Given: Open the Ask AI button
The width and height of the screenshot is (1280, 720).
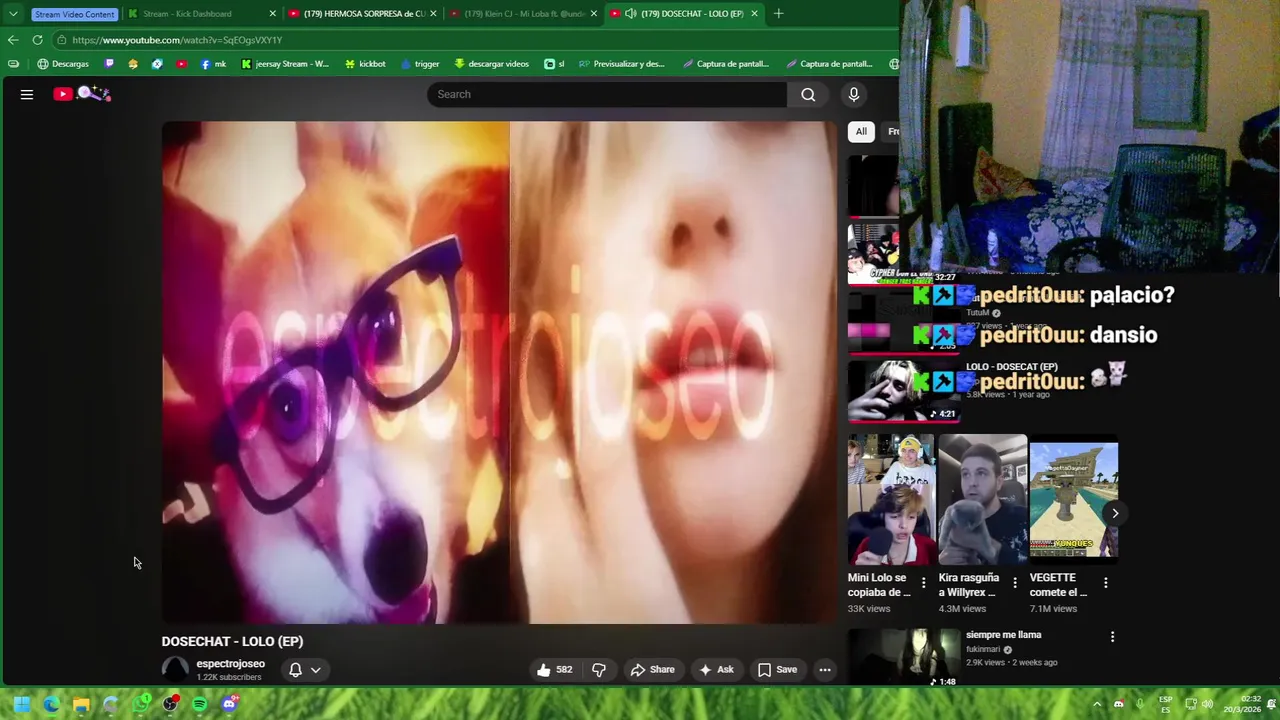Looking at the screenshot, I should [716, 670].
